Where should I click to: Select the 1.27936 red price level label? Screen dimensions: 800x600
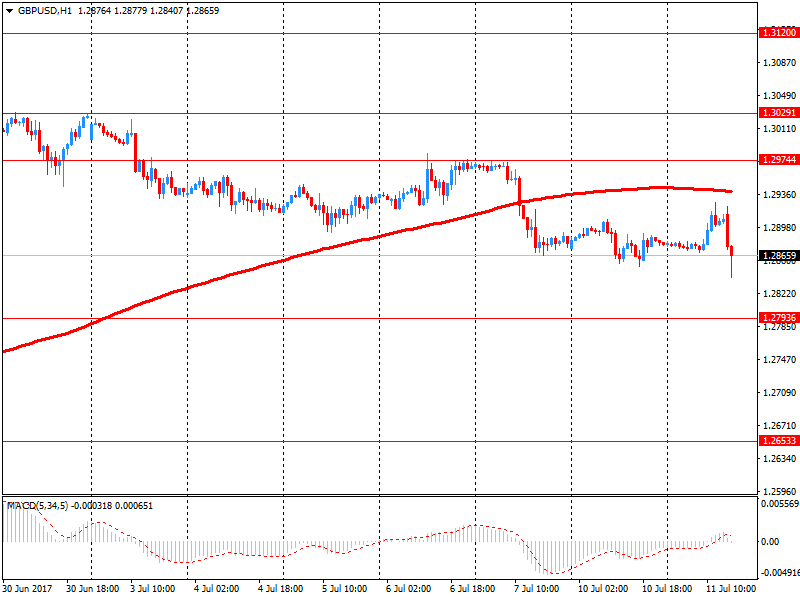[x=778, y=318]
